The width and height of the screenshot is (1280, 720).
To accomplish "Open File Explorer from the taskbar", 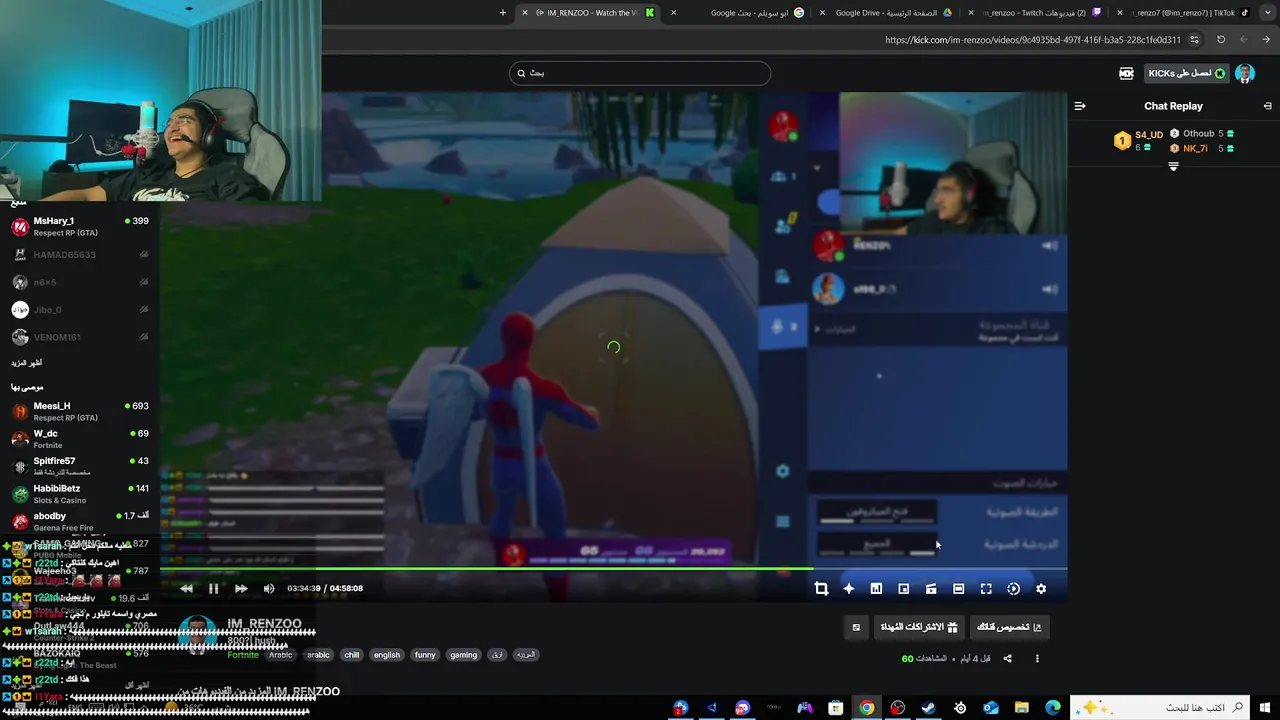I will coord(1021,708).
